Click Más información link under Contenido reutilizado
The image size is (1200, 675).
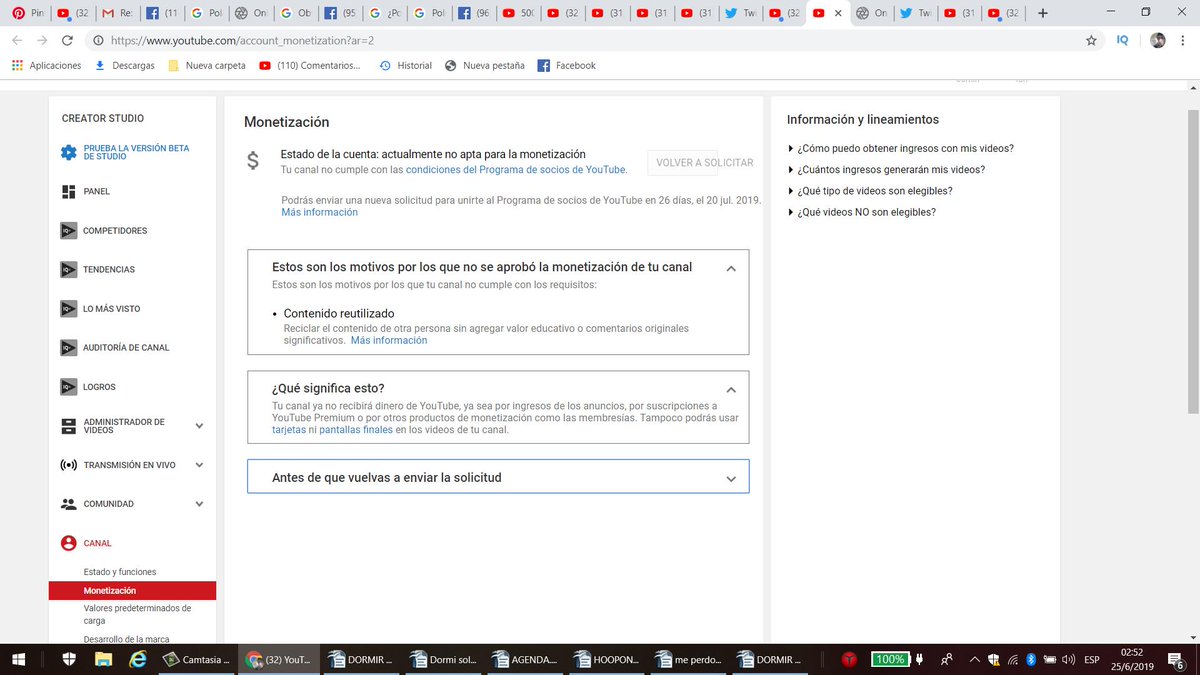tap(388, 340)
